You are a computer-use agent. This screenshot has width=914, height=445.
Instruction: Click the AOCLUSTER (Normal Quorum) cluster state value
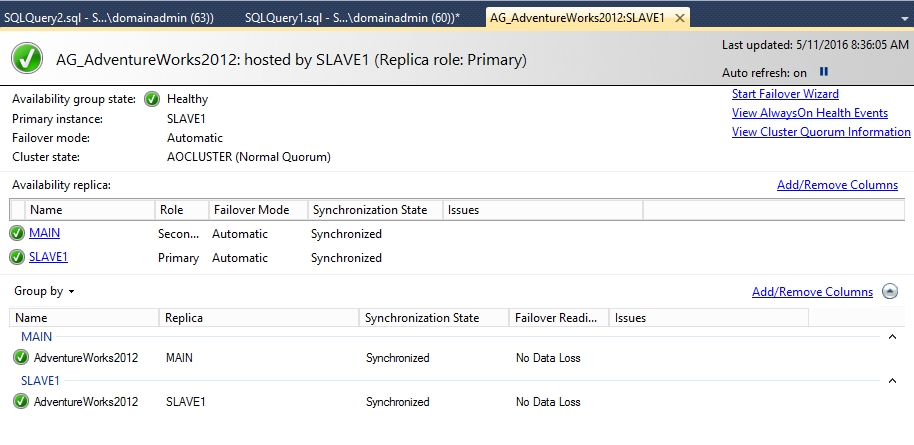click(249, 157)
